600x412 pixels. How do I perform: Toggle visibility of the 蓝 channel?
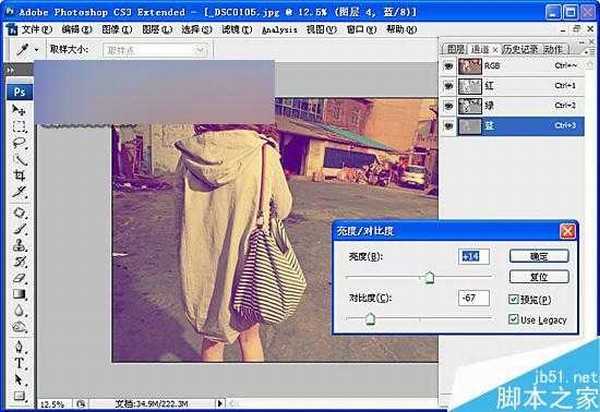coord(448,126)
